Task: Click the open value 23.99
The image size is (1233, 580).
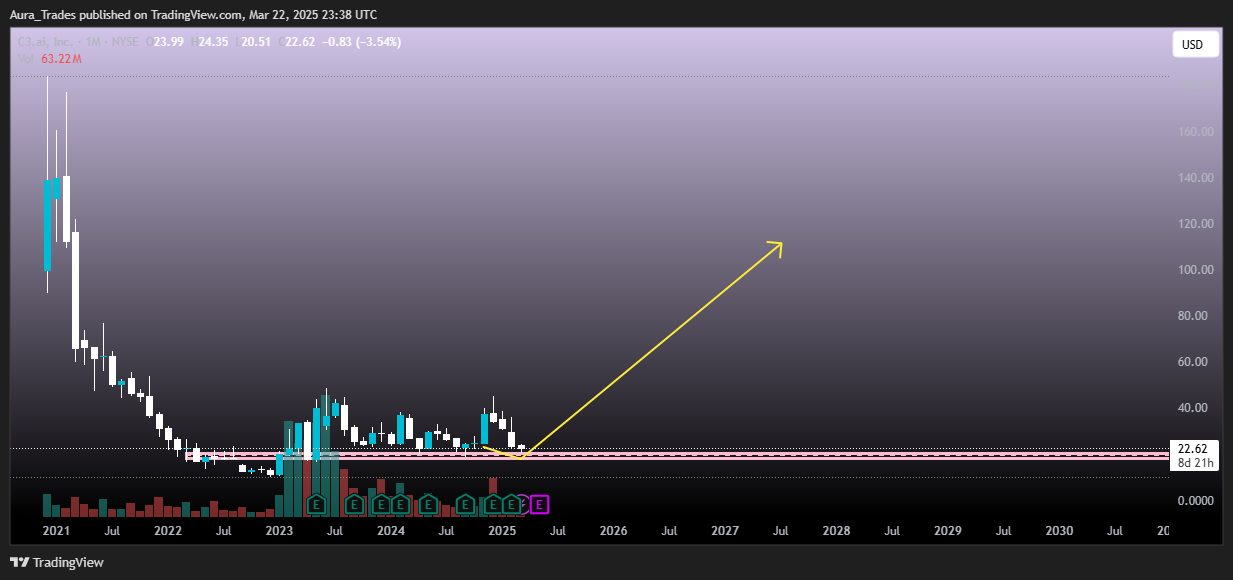Action: coord(168,42)
